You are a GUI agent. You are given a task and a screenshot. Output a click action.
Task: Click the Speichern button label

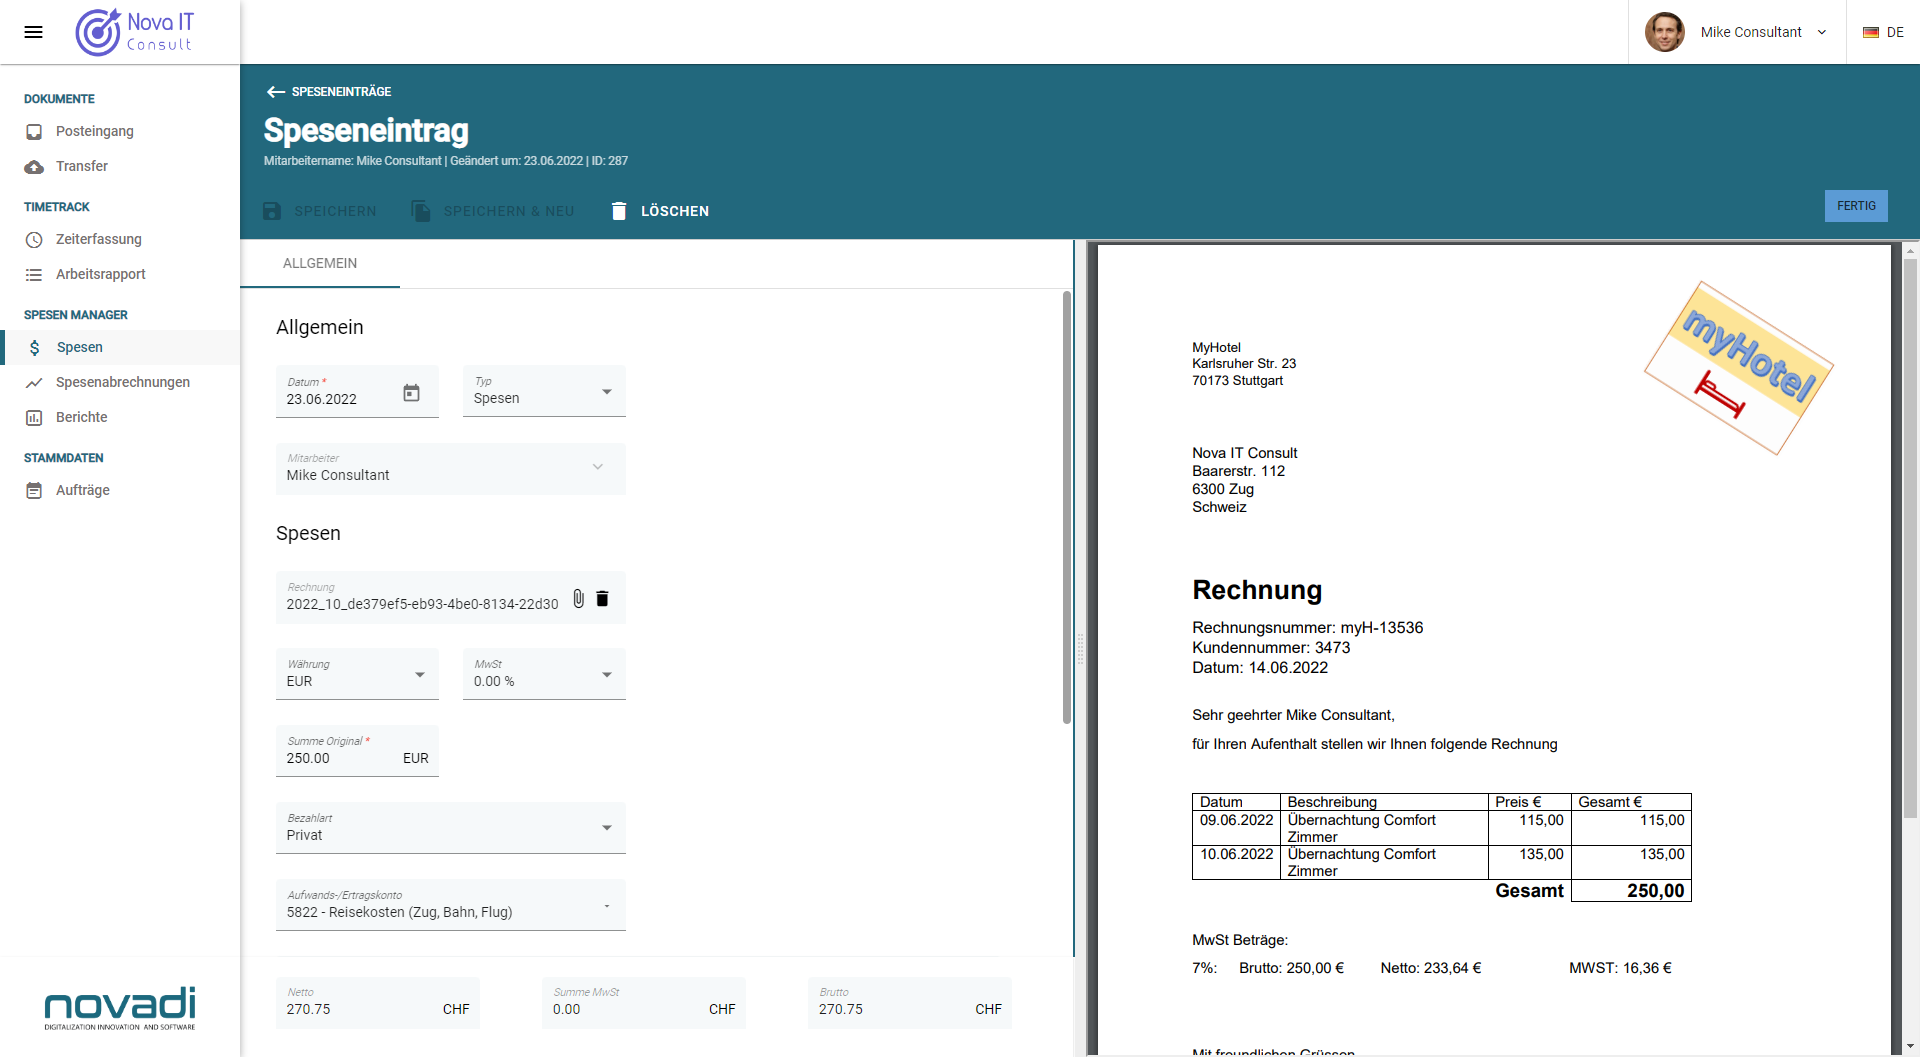(x=335, y=211)
